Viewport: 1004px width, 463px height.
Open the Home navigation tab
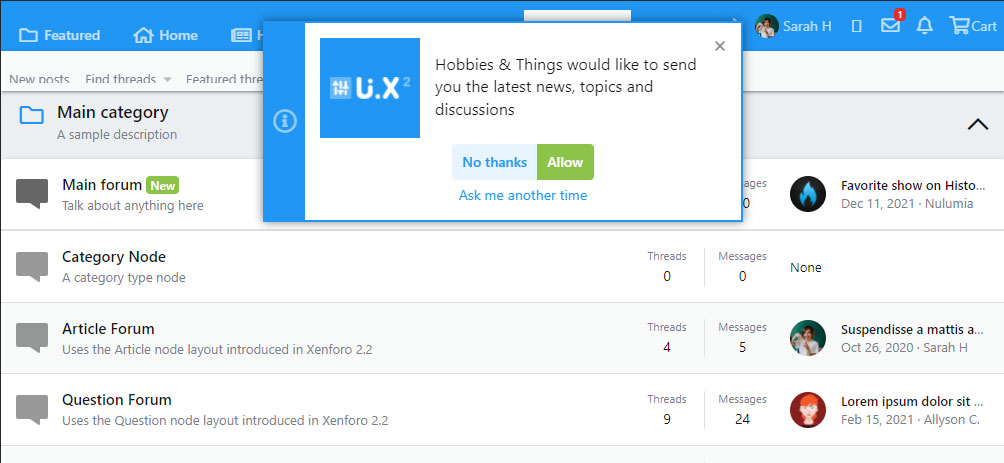[166, 35]
